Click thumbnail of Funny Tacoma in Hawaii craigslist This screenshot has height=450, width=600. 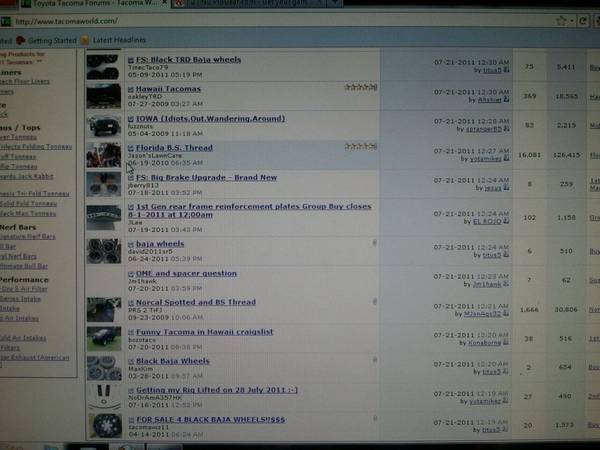tap(104, 339)
